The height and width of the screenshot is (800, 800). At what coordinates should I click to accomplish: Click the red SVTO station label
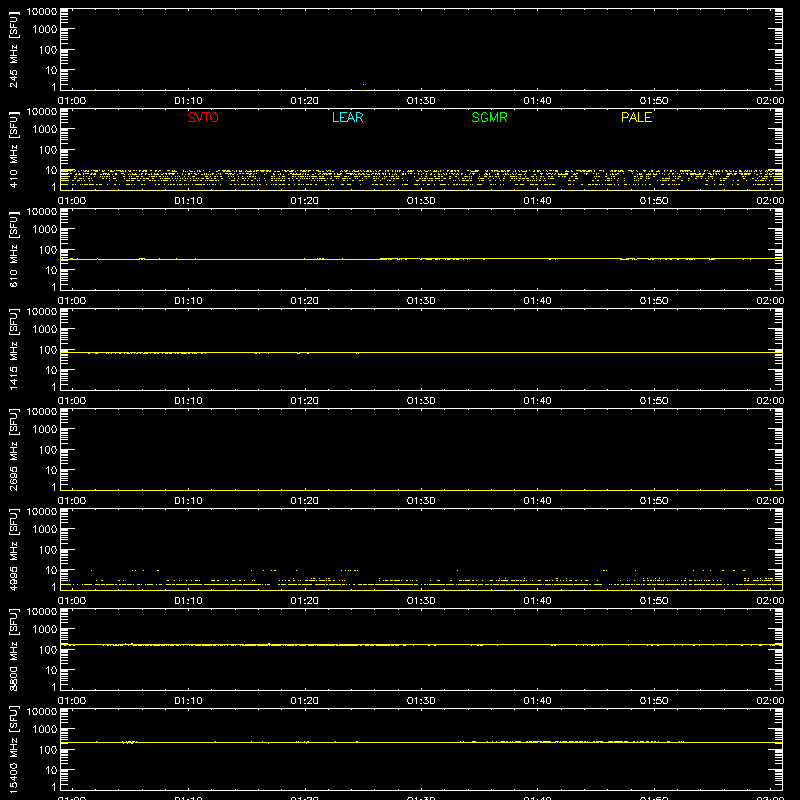[x=203, y=117]
